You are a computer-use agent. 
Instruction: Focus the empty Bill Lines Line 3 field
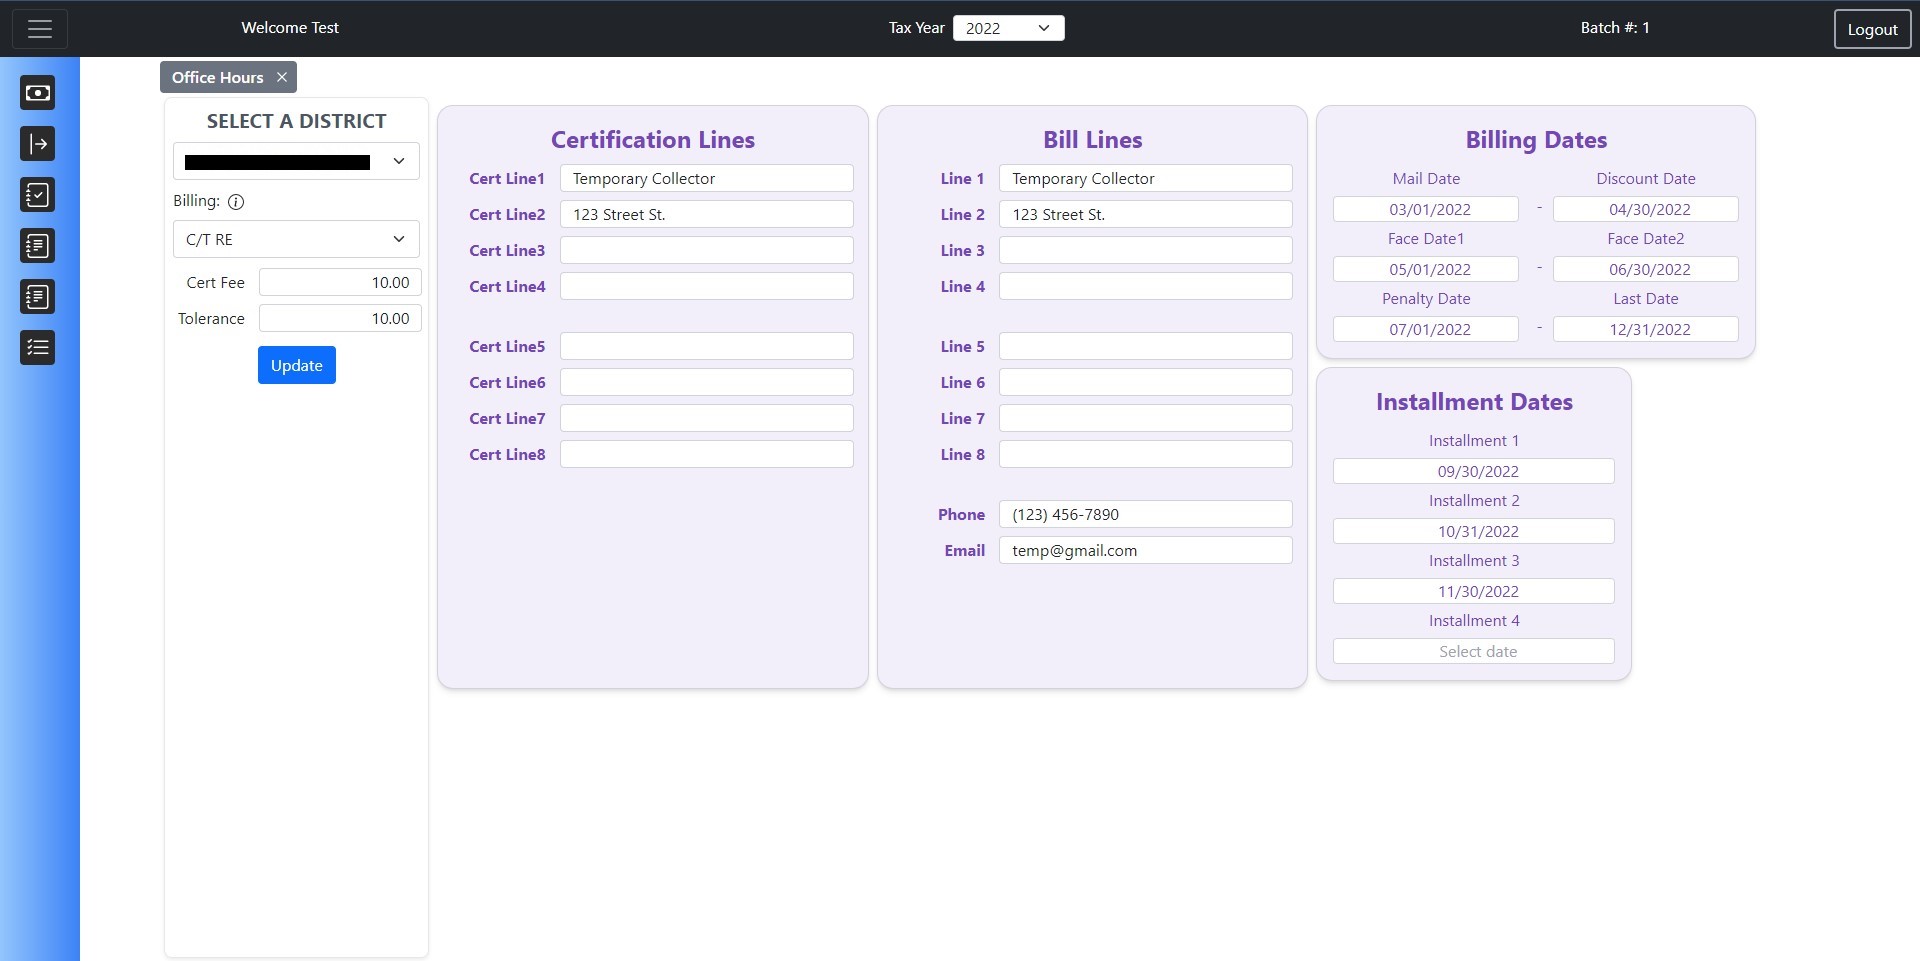[x=1146, y=250]
